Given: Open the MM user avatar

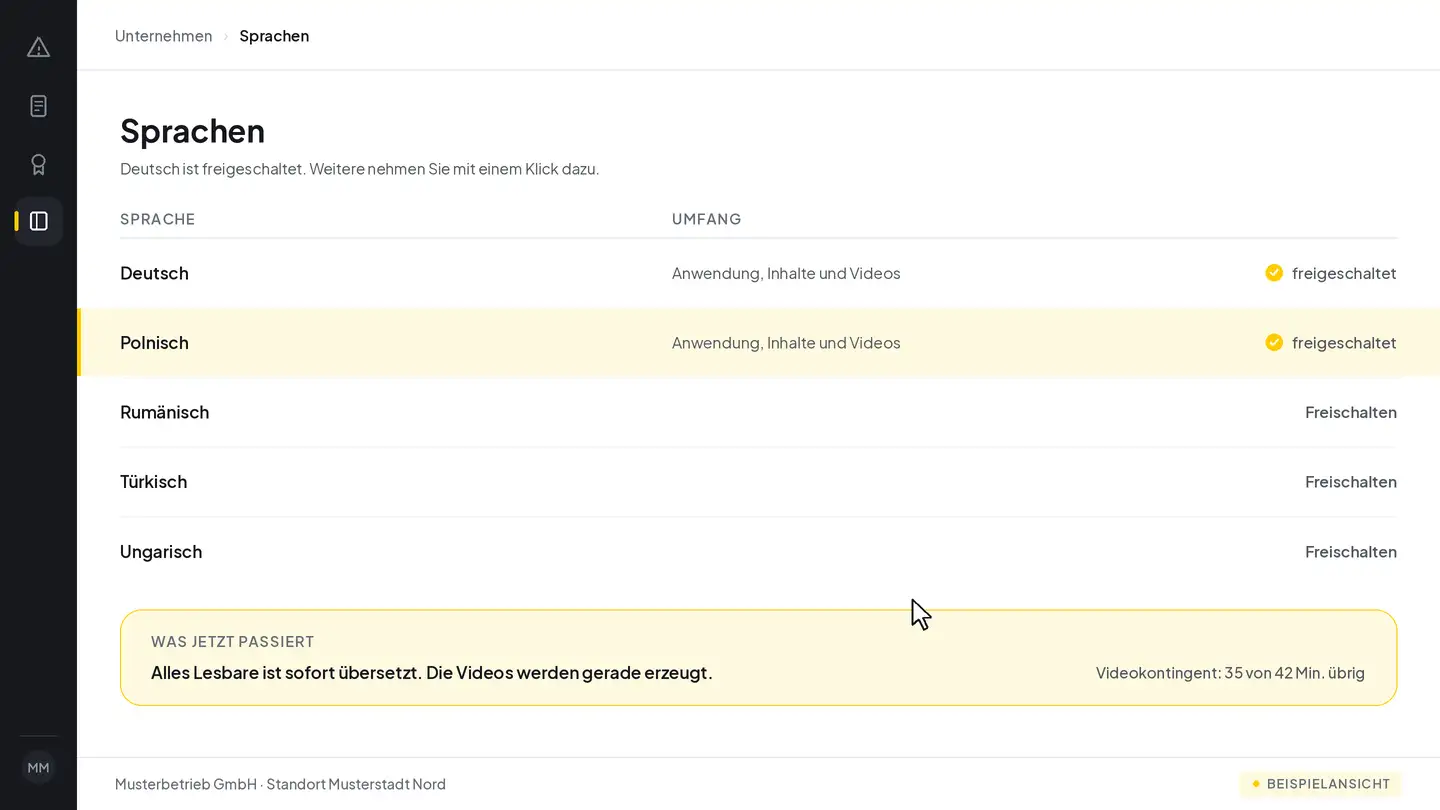Looking at the screenshot, I should point(38,768).
